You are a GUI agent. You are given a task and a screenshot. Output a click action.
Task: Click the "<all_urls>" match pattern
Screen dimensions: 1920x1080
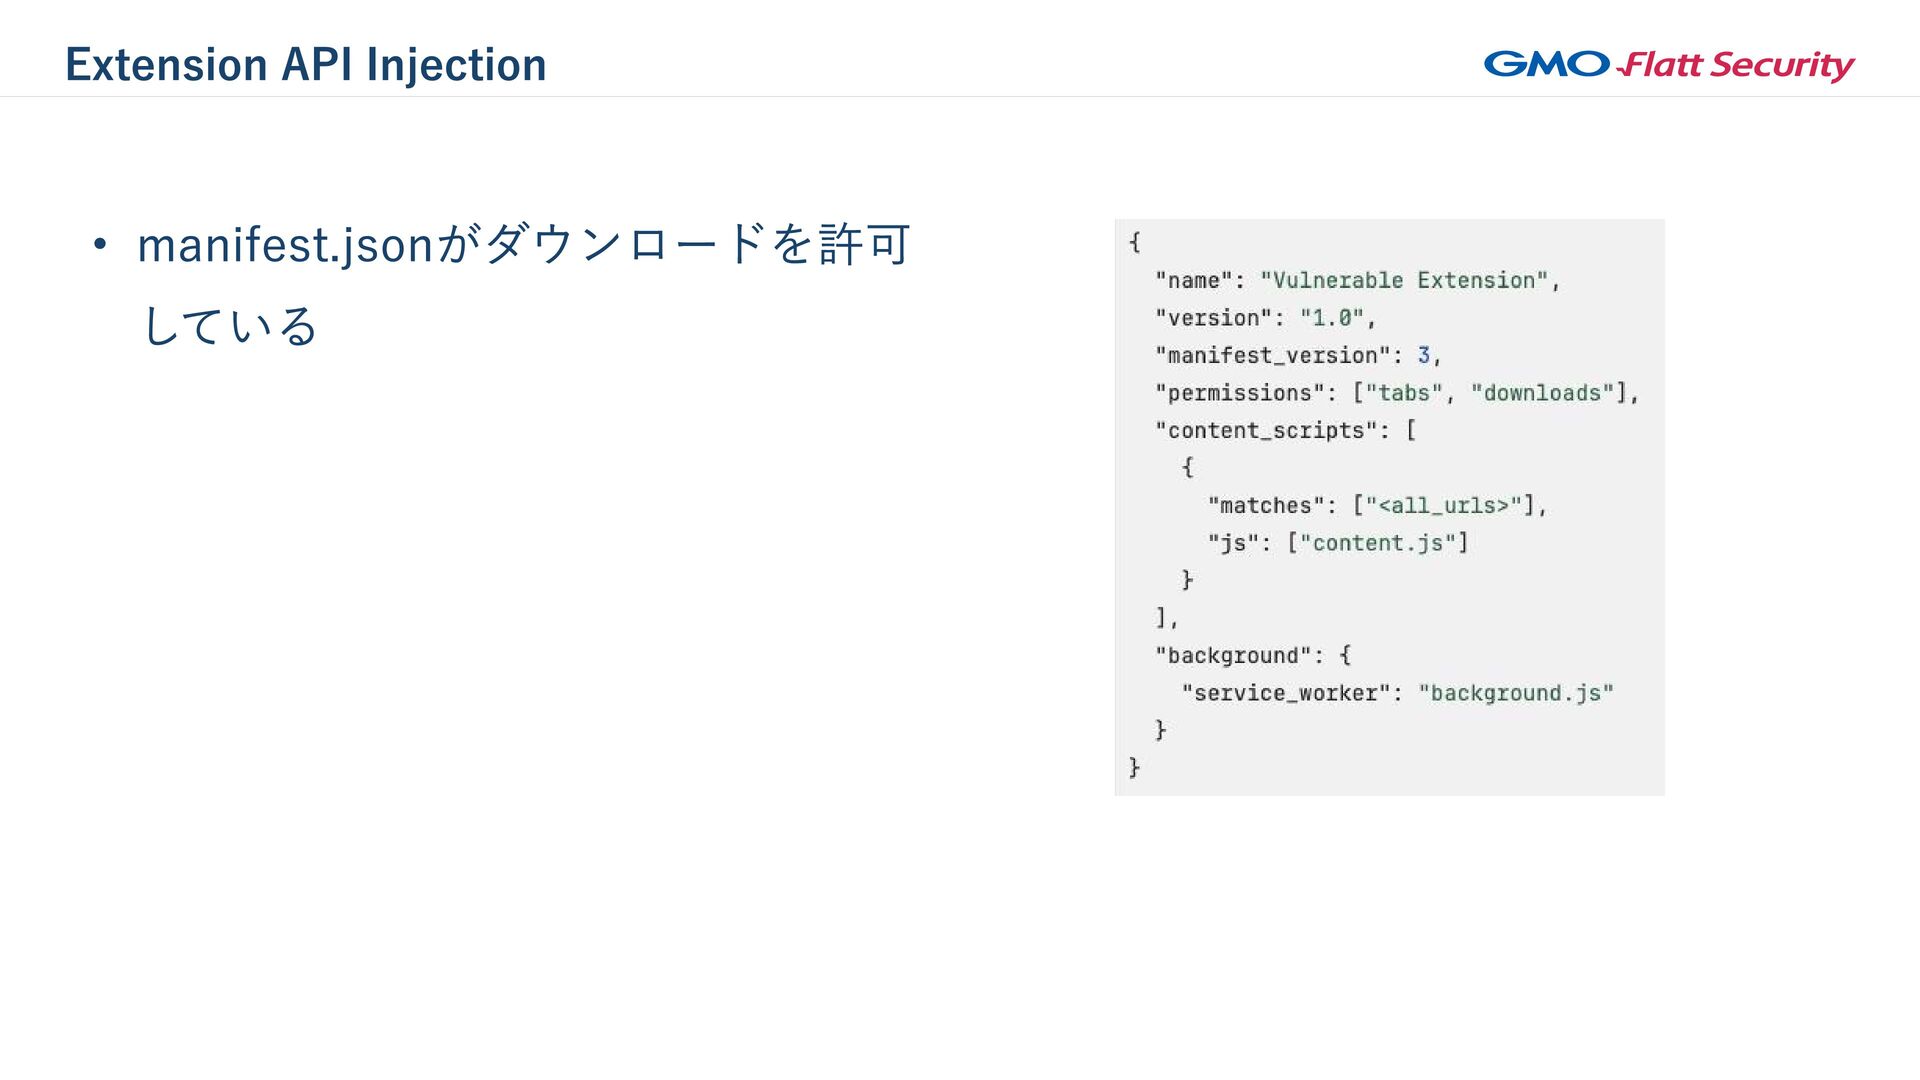[x=1443, y=506]
